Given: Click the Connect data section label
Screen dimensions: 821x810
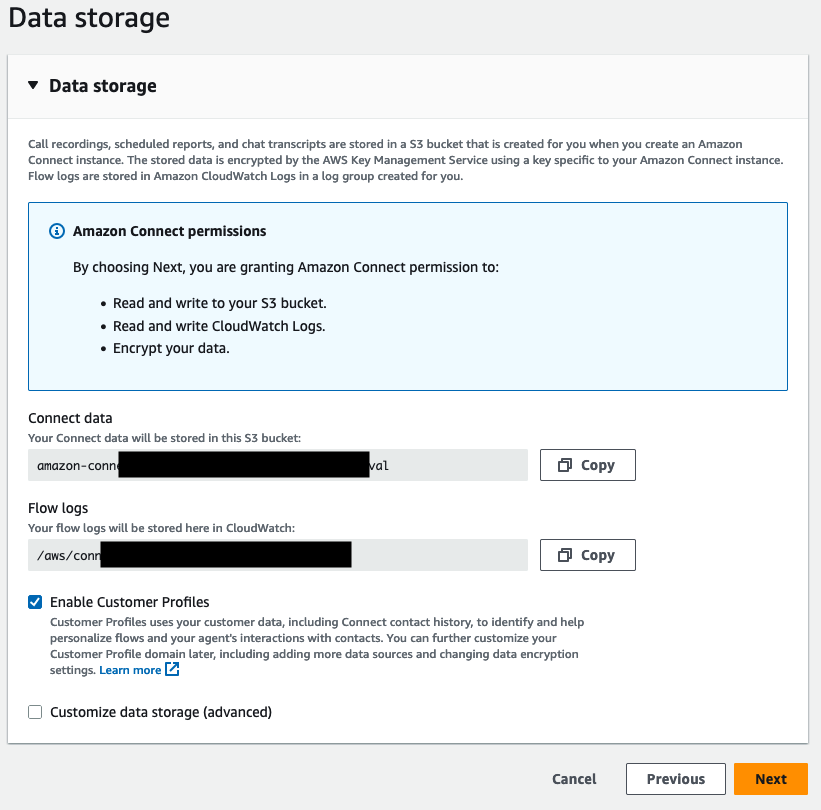Looking at the screenshot, I should click(70, 418).
